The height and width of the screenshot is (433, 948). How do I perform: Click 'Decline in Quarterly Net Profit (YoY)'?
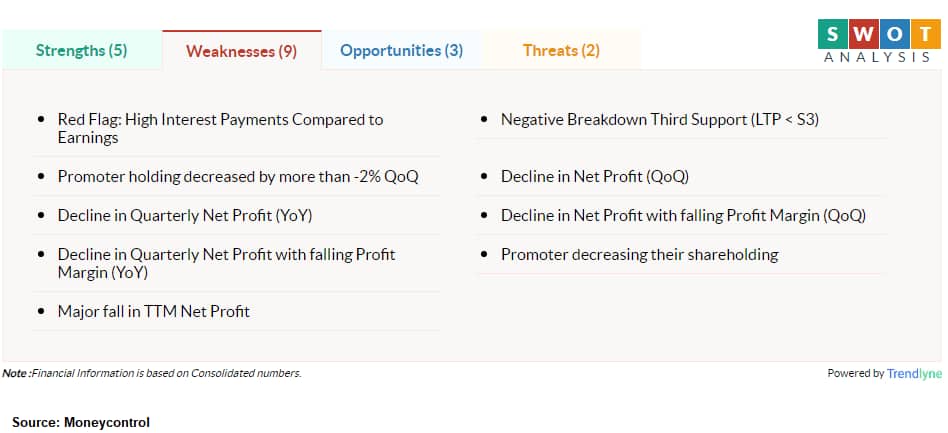(x=191, y=215)
